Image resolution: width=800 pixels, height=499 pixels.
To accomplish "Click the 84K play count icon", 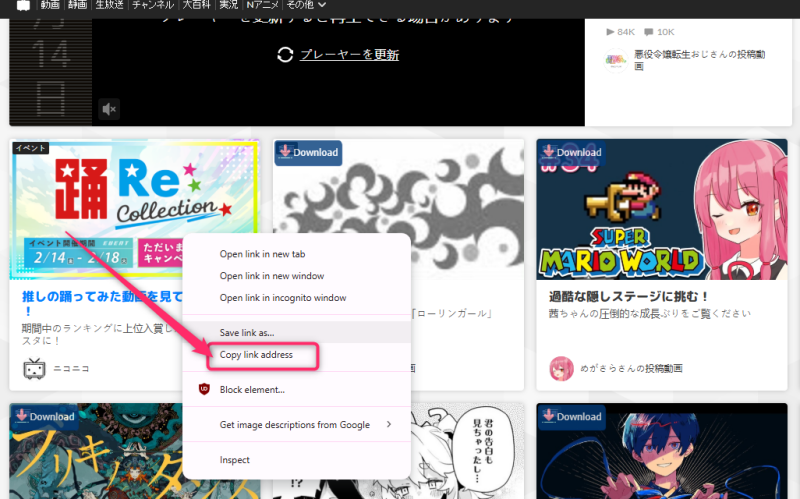I will [610, 32].
